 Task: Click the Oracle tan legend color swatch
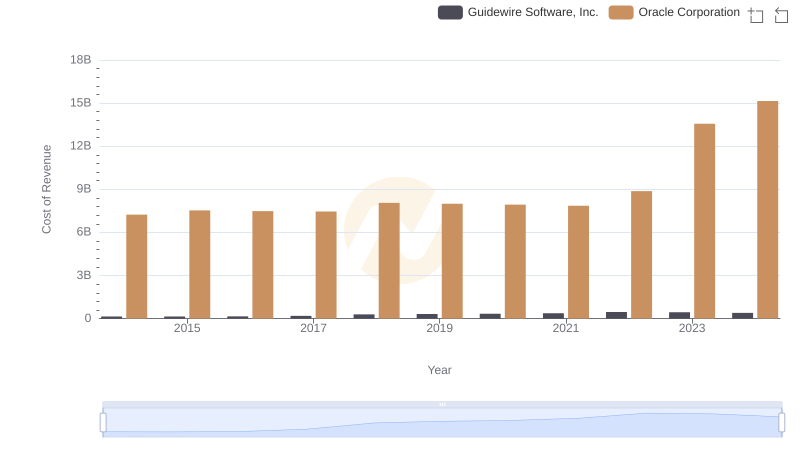(x=621, y=12)
